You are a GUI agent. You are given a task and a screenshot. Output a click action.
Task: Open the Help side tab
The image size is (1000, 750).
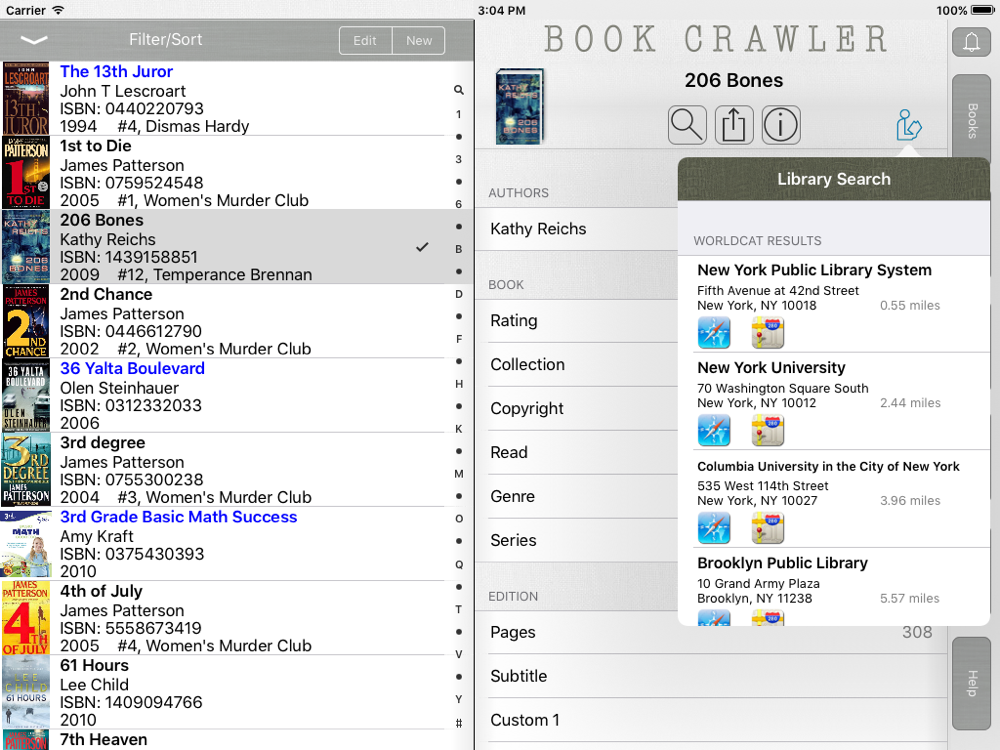971,683
